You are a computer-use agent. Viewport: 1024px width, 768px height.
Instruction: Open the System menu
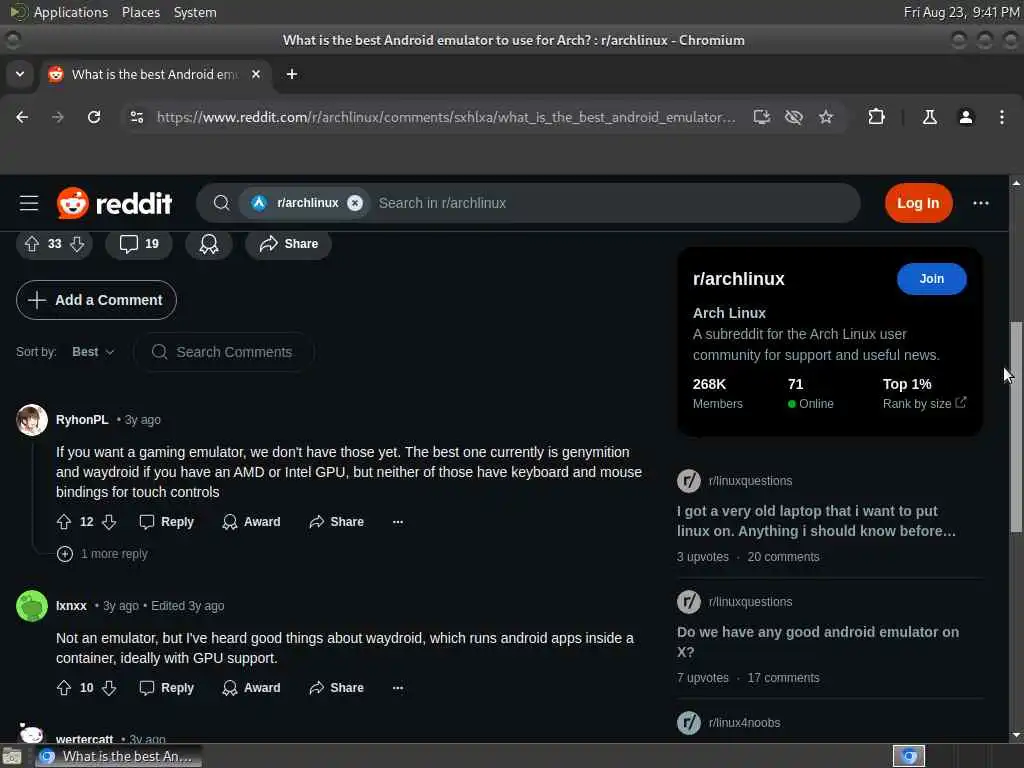[x=195, y=12]
